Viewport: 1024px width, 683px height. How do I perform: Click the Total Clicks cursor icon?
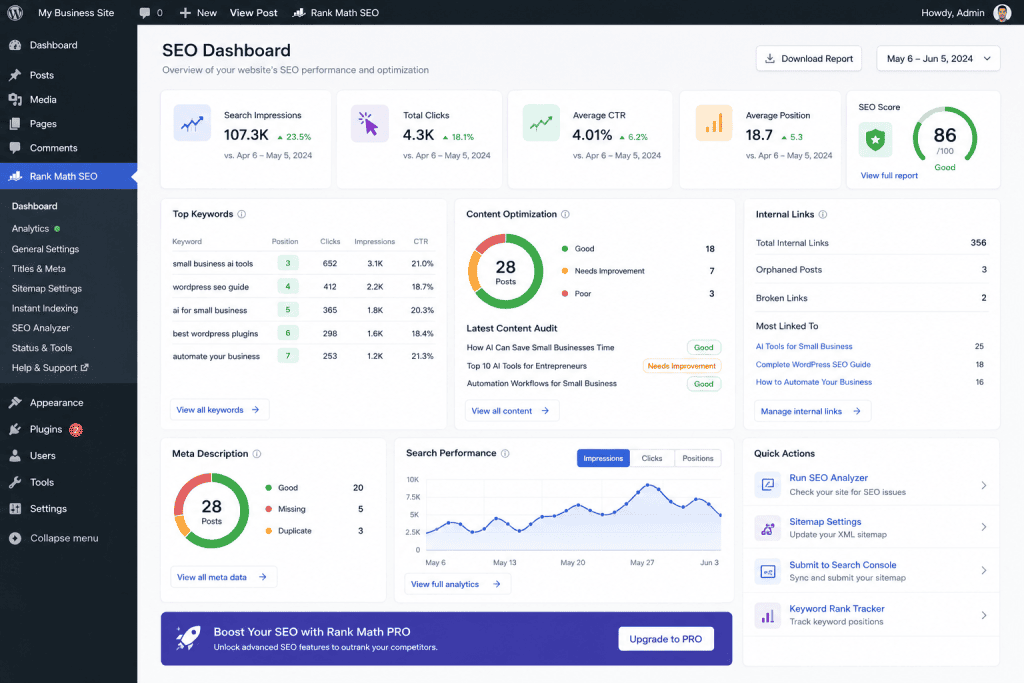[370, 123]
